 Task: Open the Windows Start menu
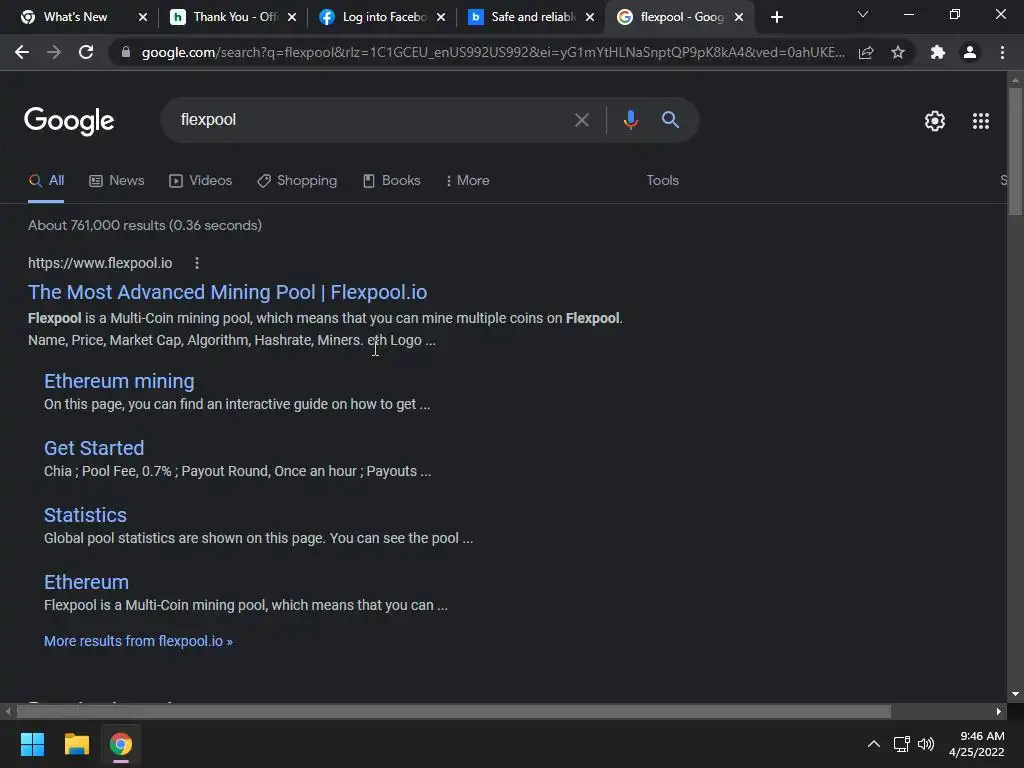click(32, 744)
